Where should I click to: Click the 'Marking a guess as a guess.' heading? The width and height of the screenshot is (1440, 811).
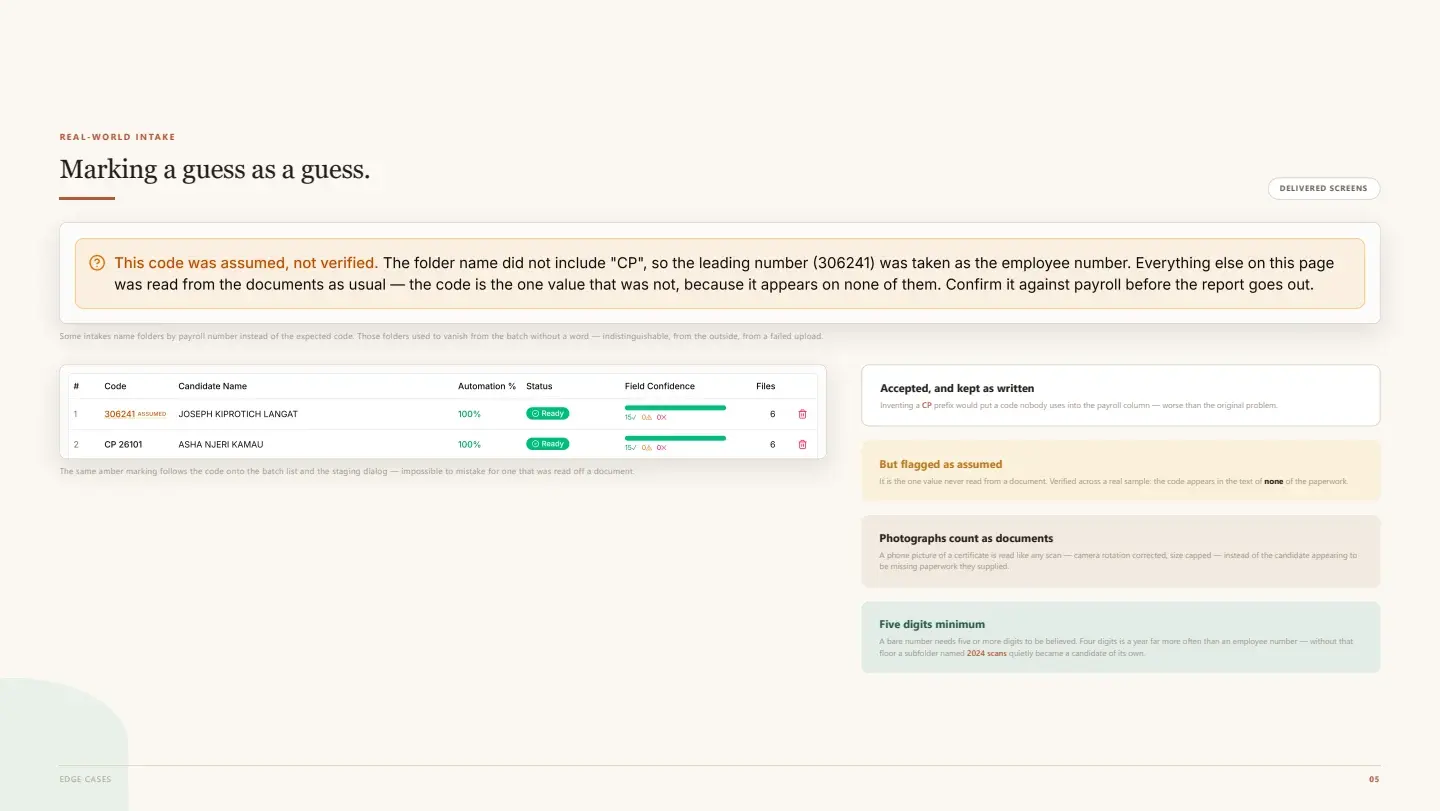[215, 170]
